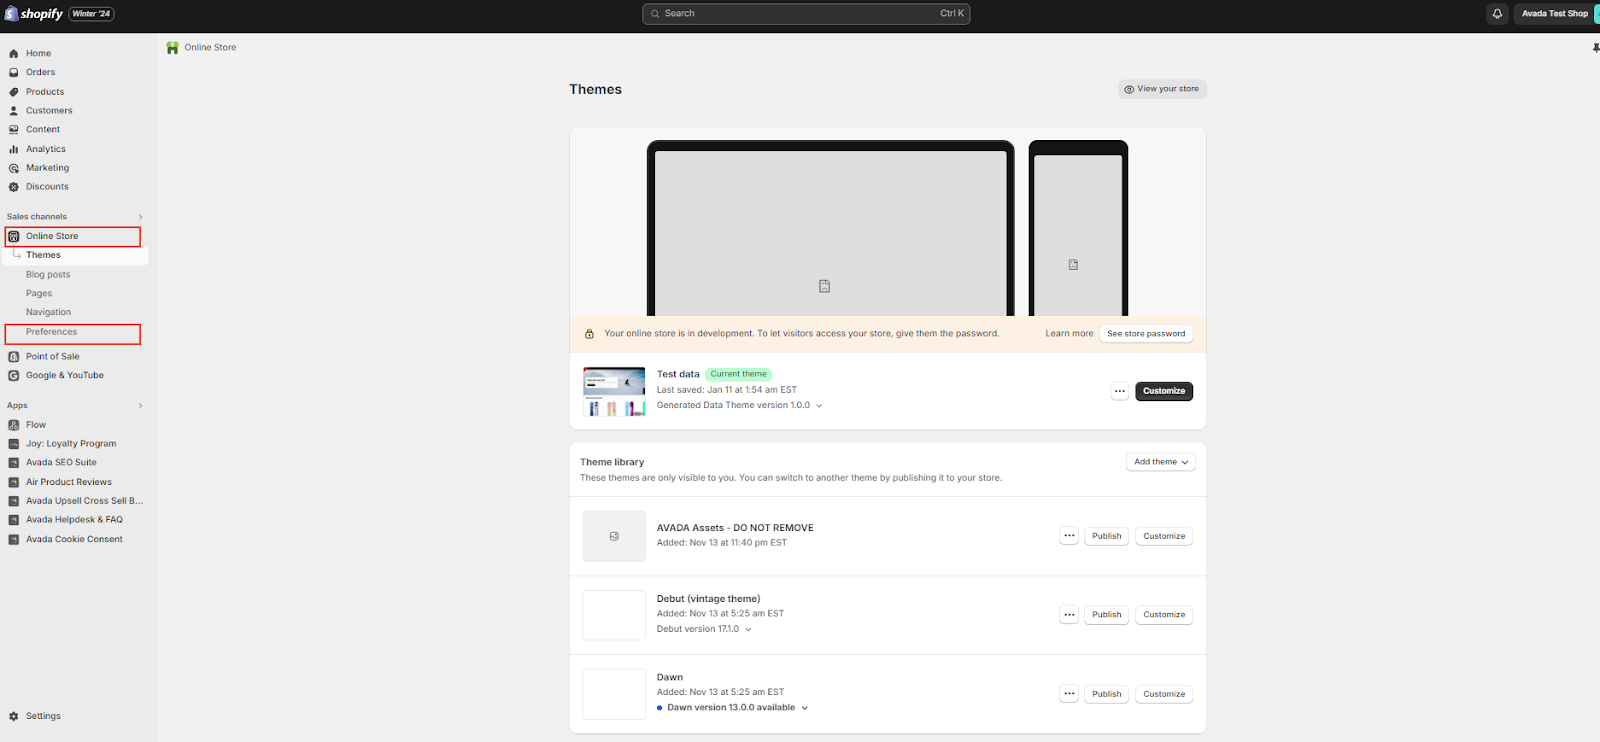Publish the Debut vintage theme

(x=1107, y=615)
